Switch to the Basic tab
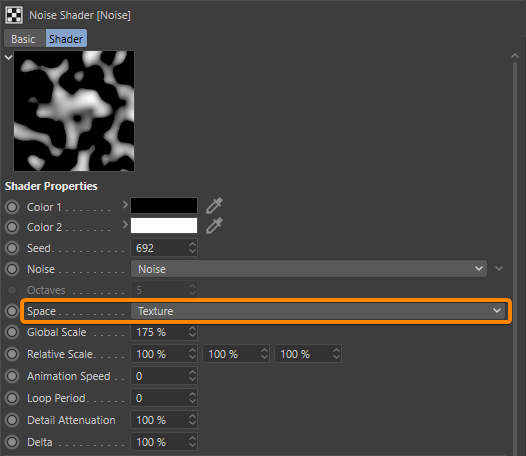The image size is (526, 456). 23,39
